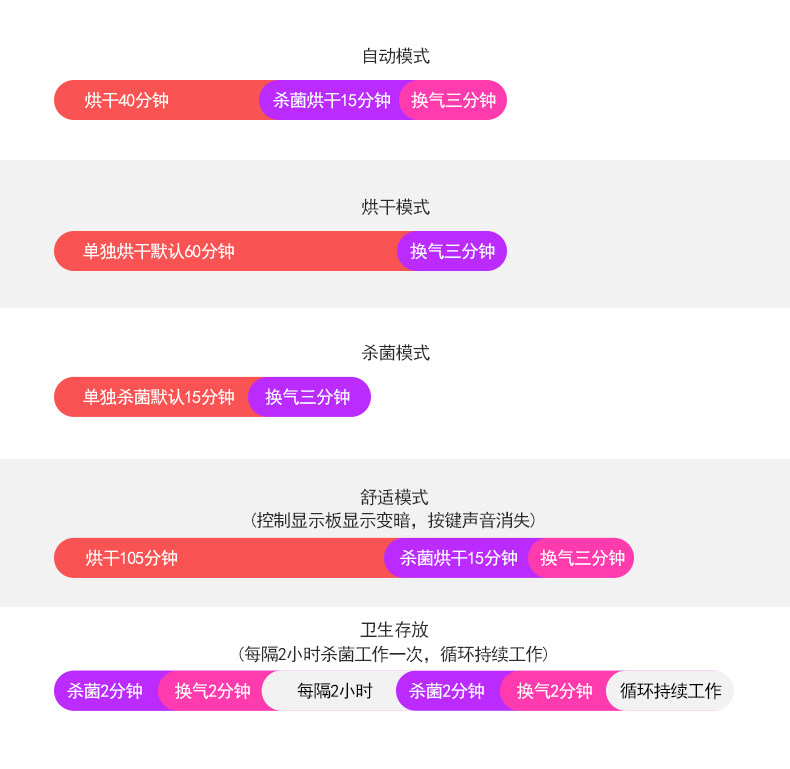Click the 换气三分钟 pink pill in 自动模式
This screenshot has height=769, width=790.
tap(452, 100)
